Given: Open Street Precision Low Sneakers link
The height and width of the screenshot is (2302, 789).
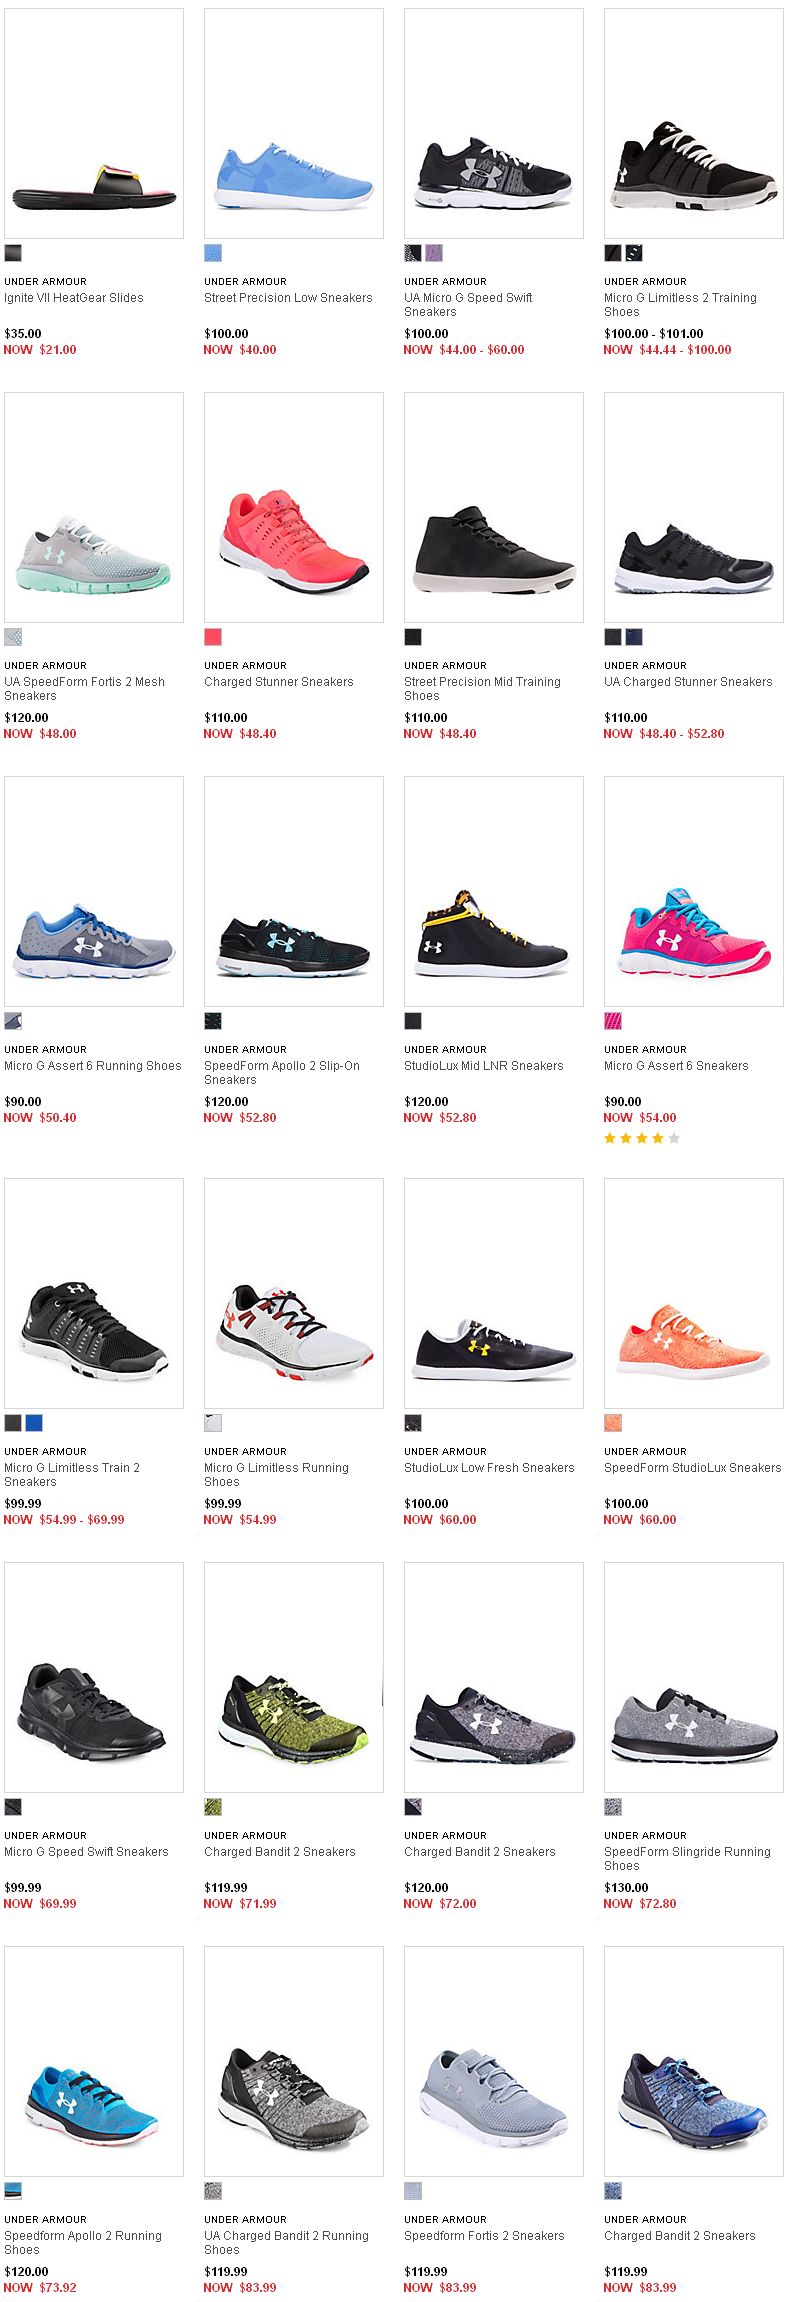Looking at the screenshot, I should [288, 298].
